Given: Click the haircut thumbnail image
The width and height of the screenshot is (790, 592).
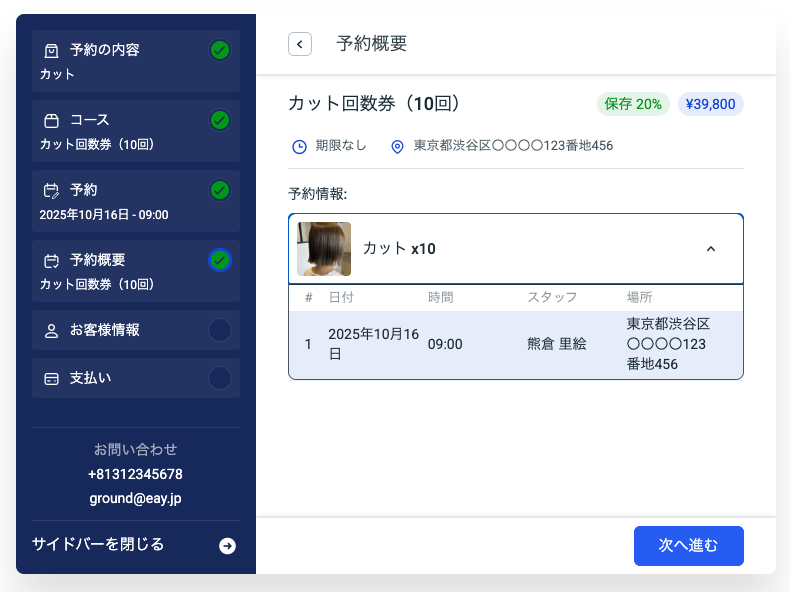Looking at the screenshot, I should tap(324, 249).
